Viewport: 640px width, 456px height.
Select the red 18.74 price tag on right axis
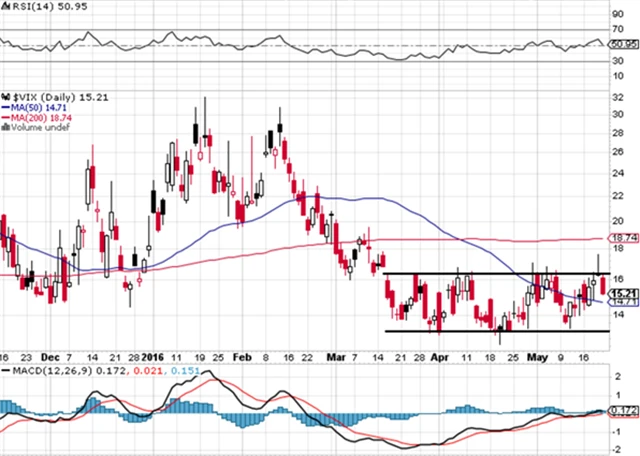click(x=623, y=238)
